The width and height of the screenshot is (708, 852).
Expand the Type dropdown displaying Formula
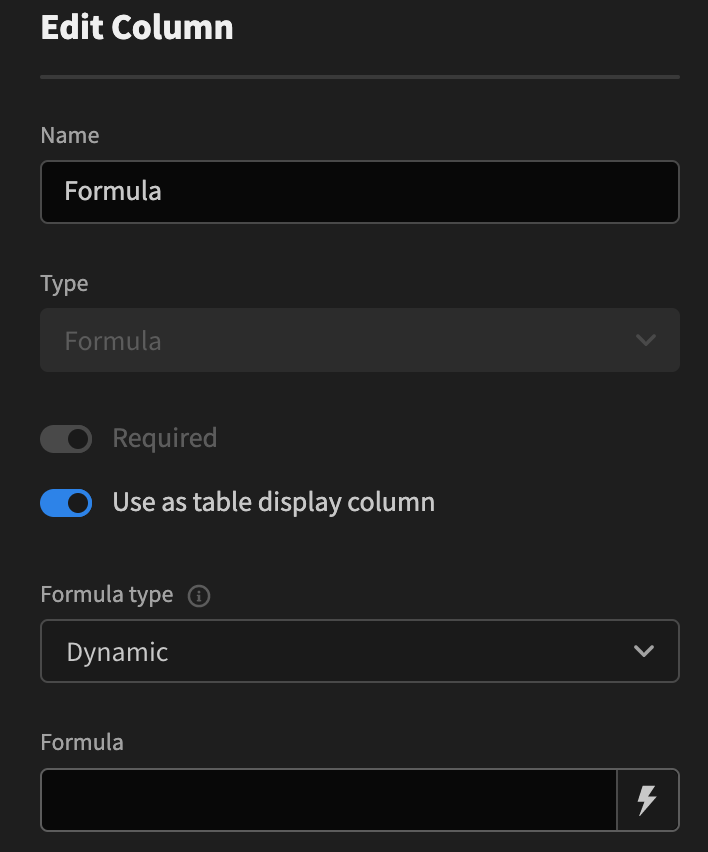360,340
